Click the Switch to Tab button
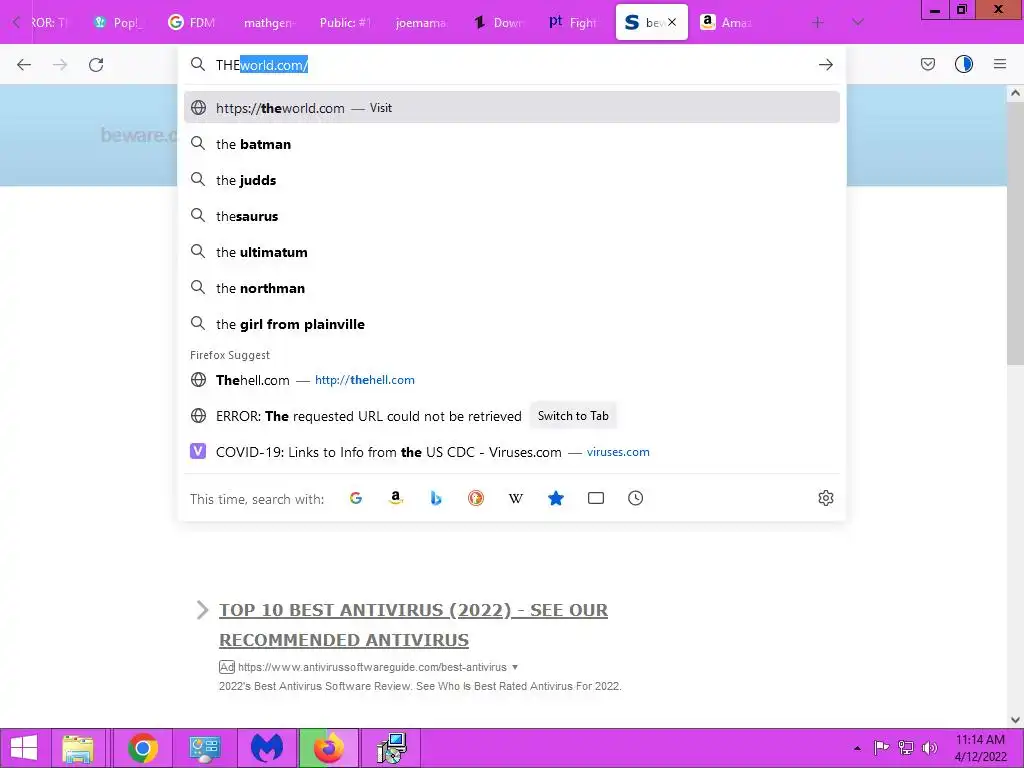Viewport: 1024px width, 768px height. (573, 416)
